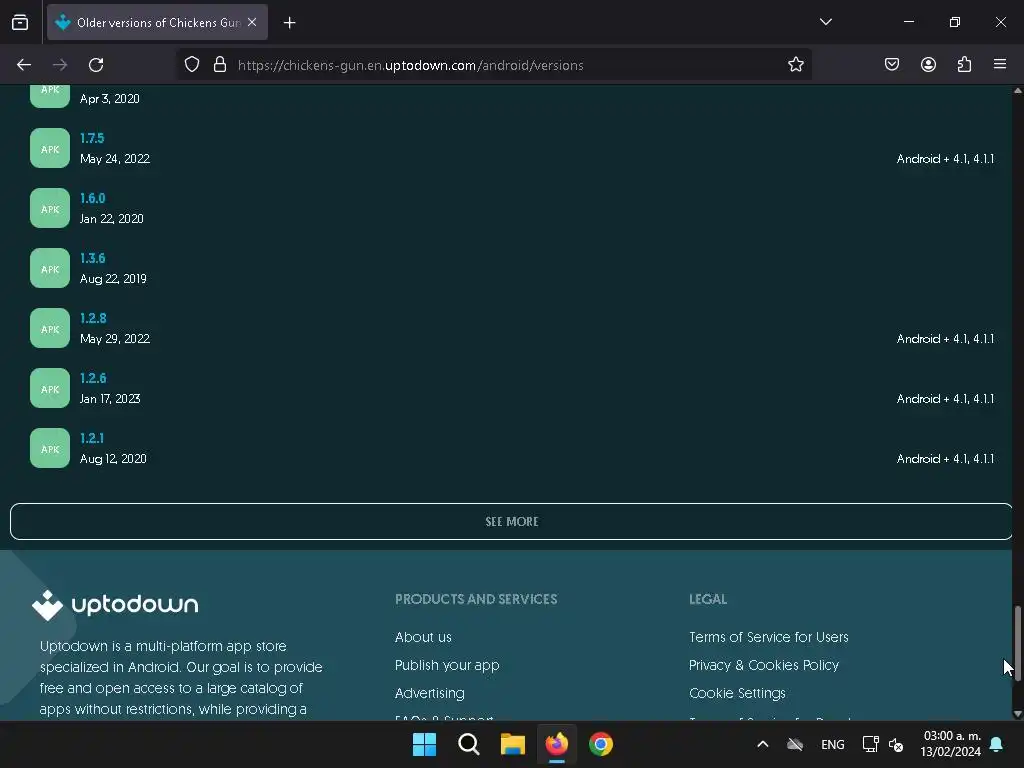This screenshot has width=1024, height=768.
Task: Go back to previous page
Action: (24, 65)
